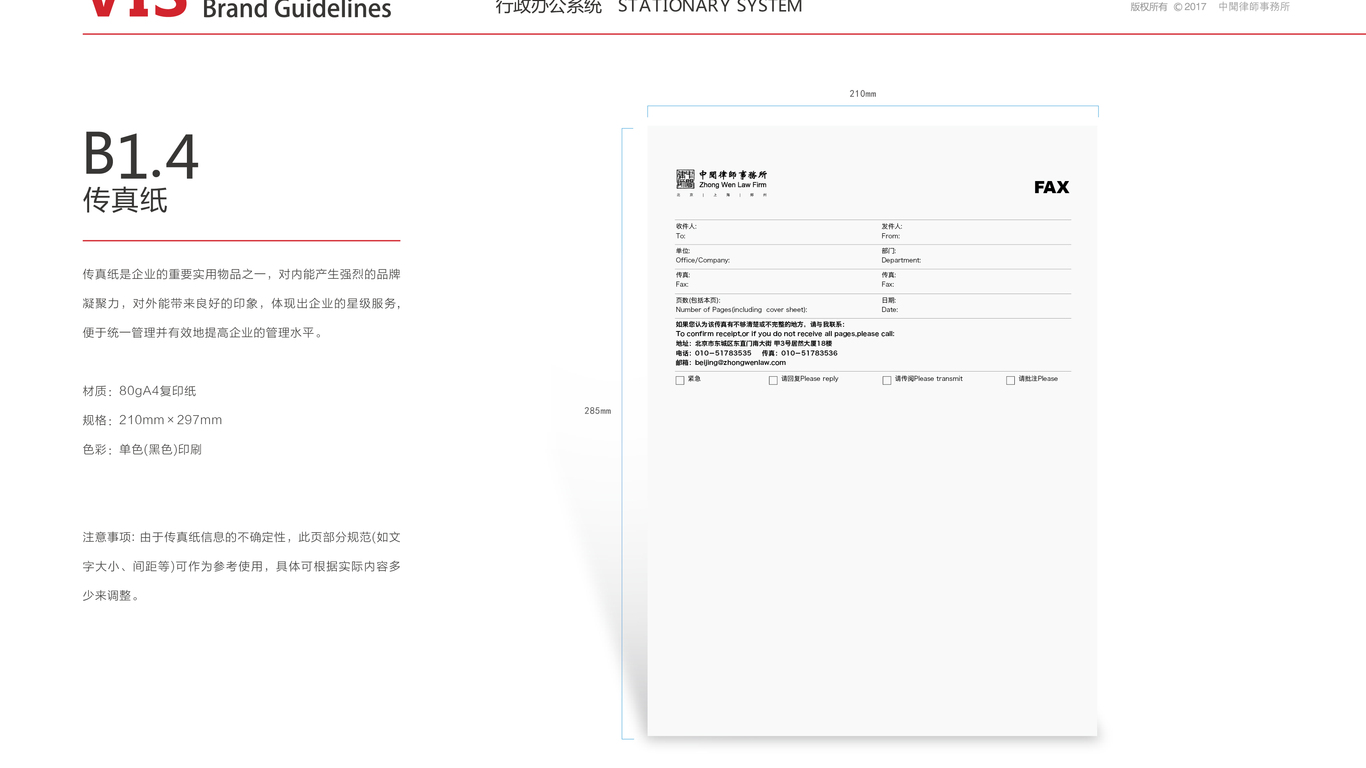Click the 注意事项 note paragraph

tap(242, 566)
